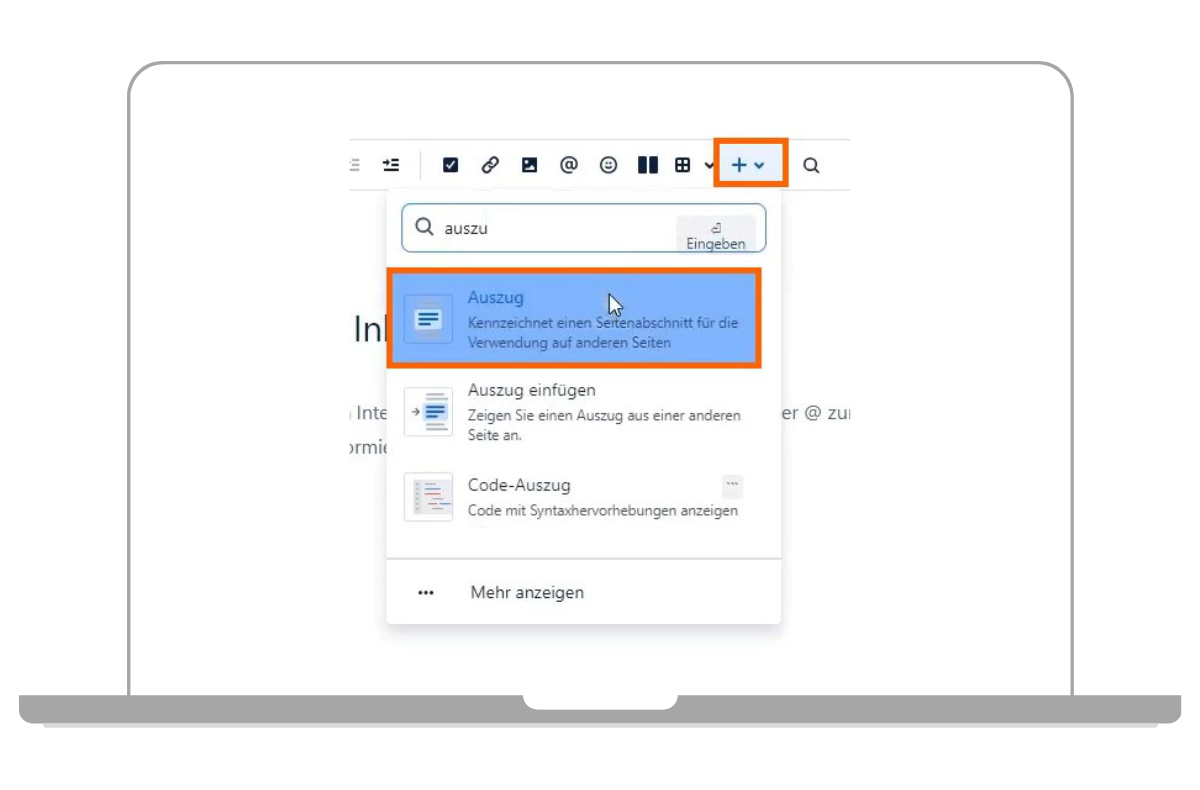
Task: Insert a table with grid icon
Action: 683,165
